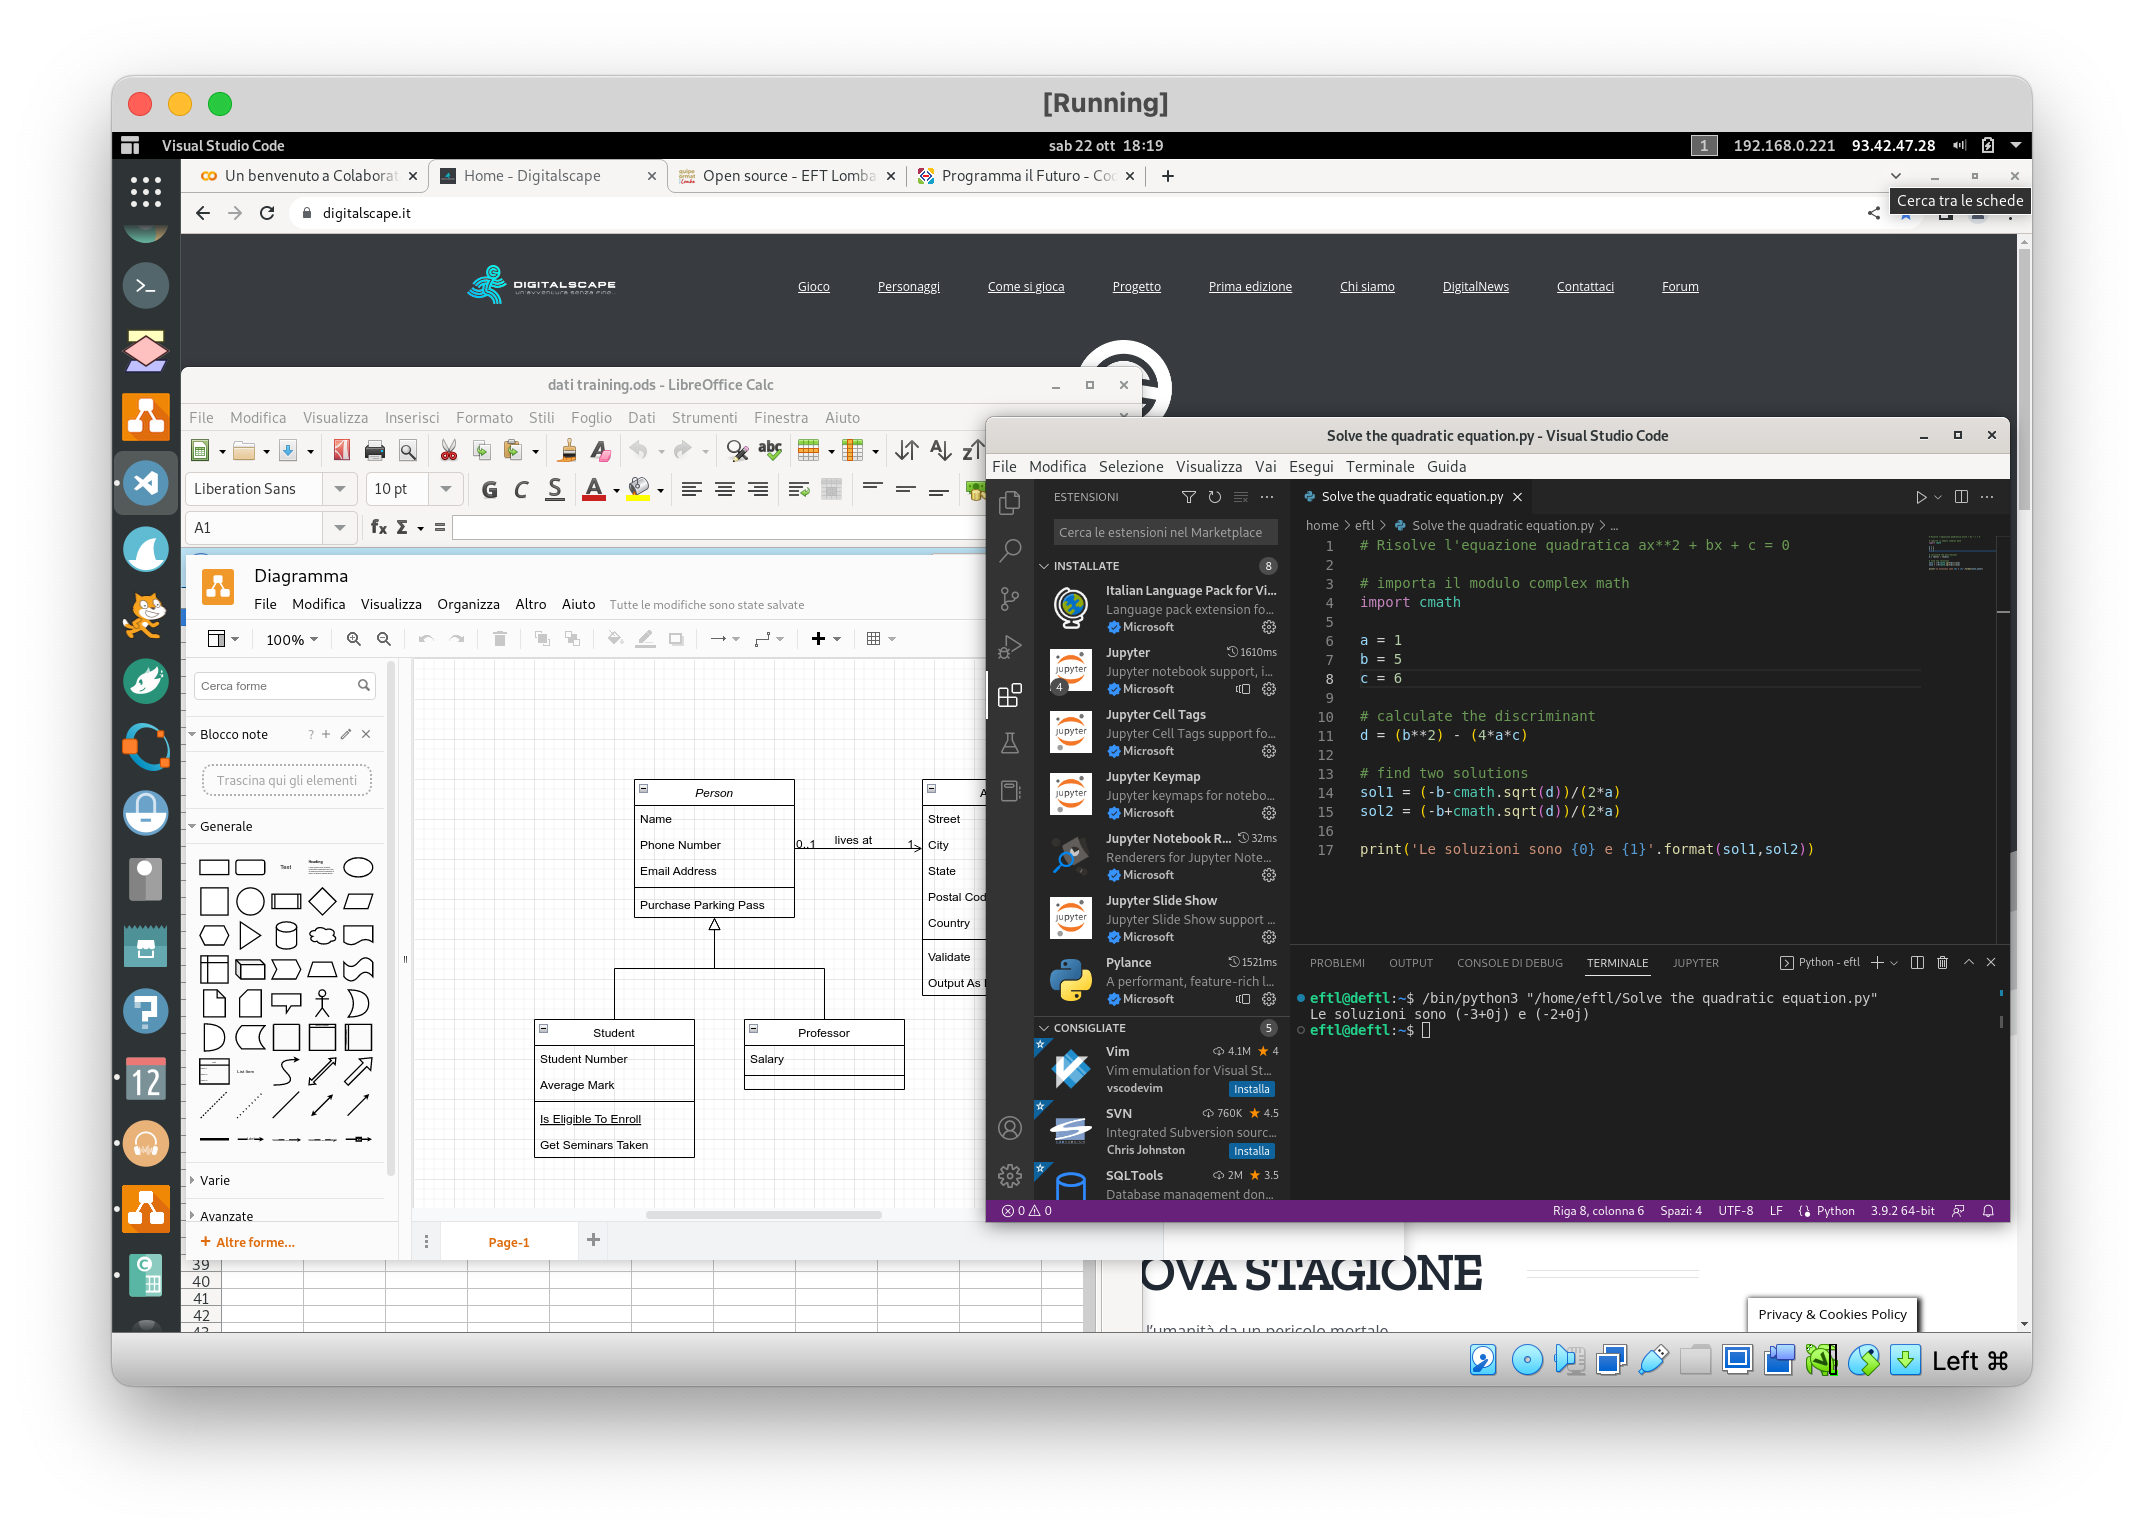Open the notifications bell in VS Code status bar
The height and width of the screenshot is (1534, 2144).
[1988, 1211]
